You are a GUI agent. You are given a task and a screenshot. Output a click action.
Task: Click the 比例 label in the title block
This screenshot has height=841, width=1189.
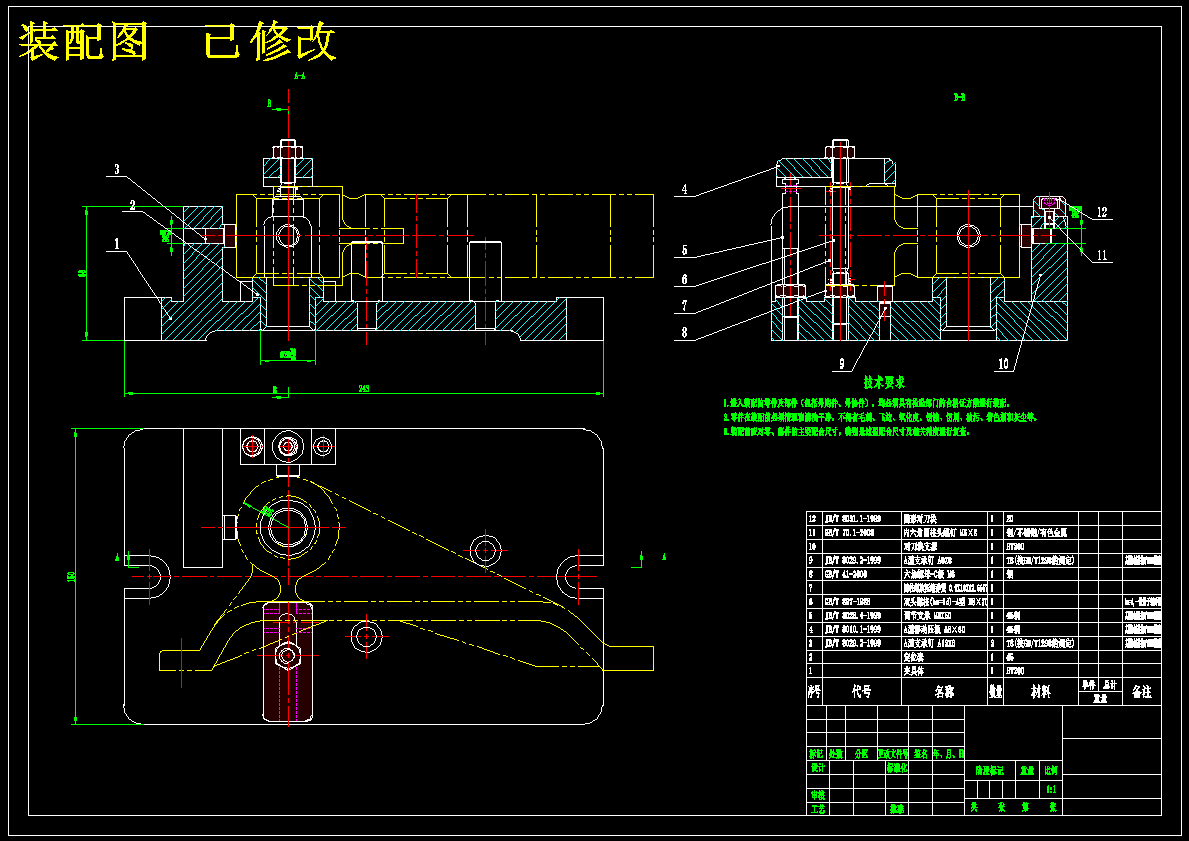1051,770
